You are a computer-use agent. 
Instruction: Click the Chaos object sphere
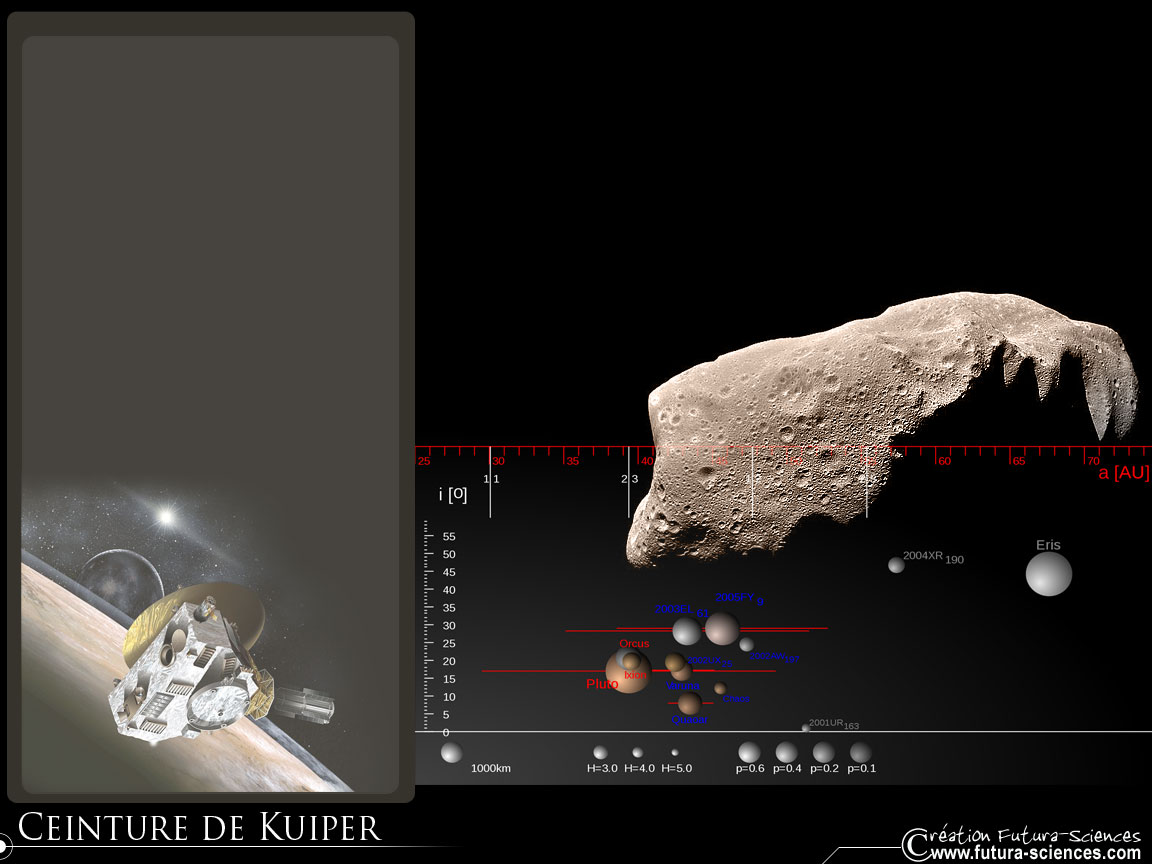(720, 688)
